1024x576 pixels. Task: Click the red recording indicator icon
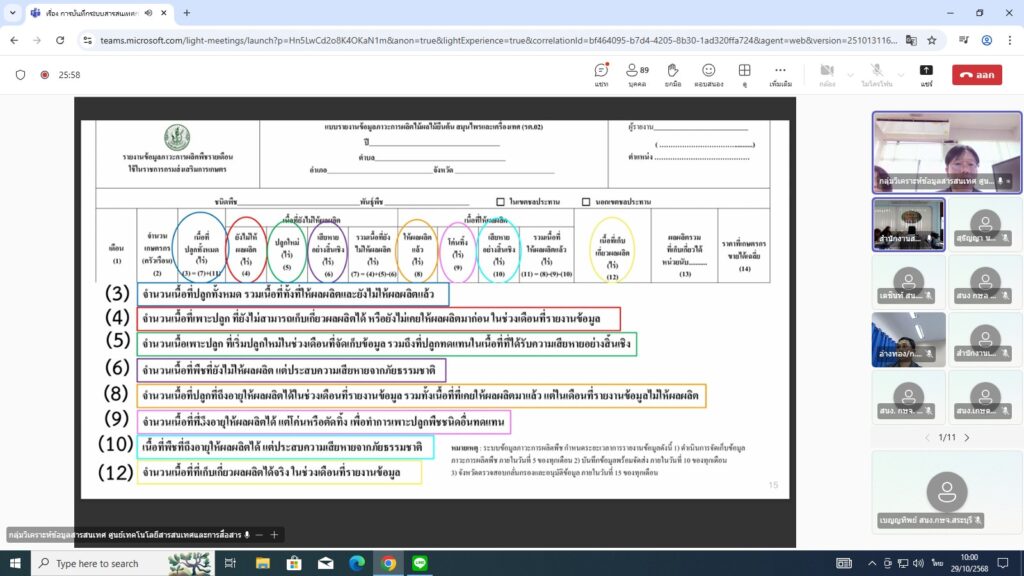44,75
